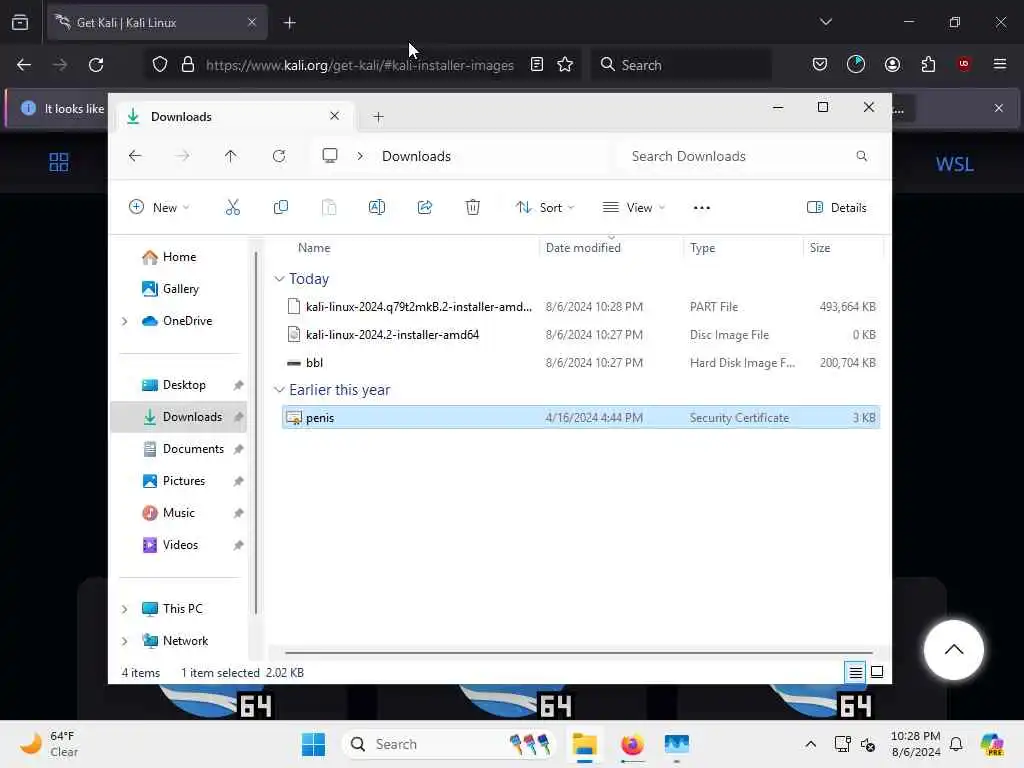Open Windows Start menu
The width and height of the screenshot is (1024, 768).
point(313,744)
